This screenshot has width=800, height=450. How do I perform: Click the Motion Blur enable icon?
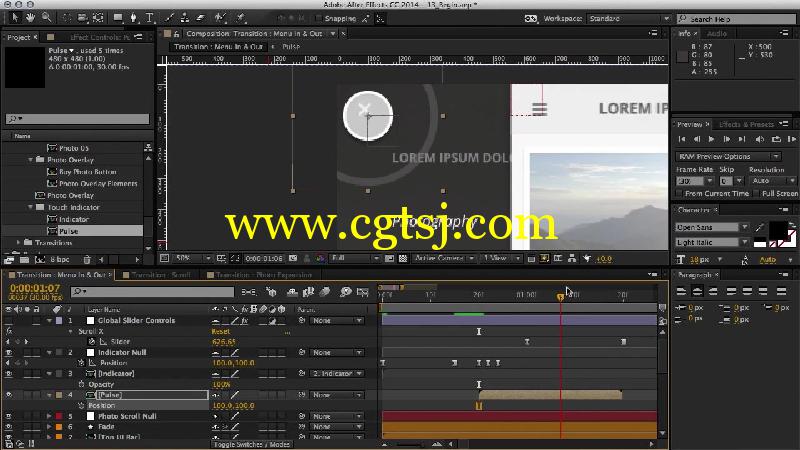325,292
